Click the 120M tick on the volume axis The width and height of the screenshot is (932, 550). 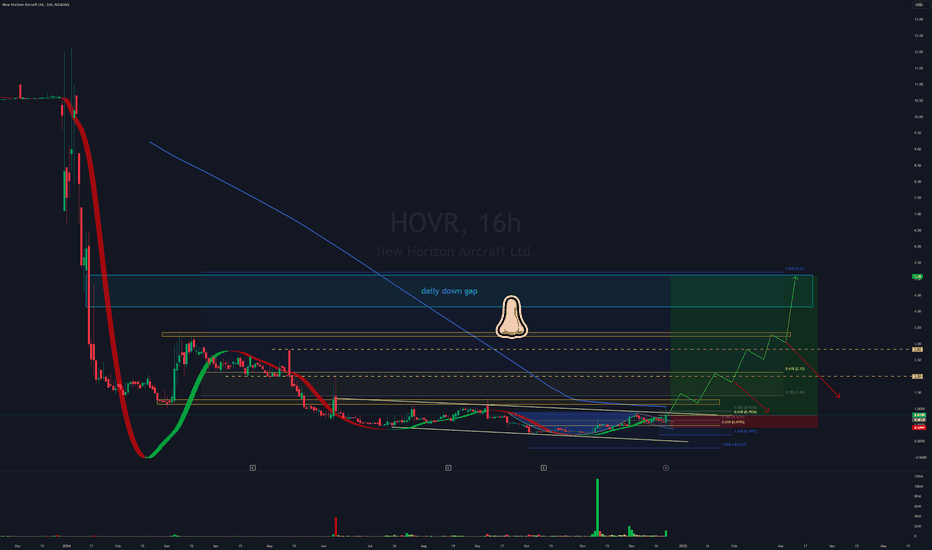click(919, 477)
